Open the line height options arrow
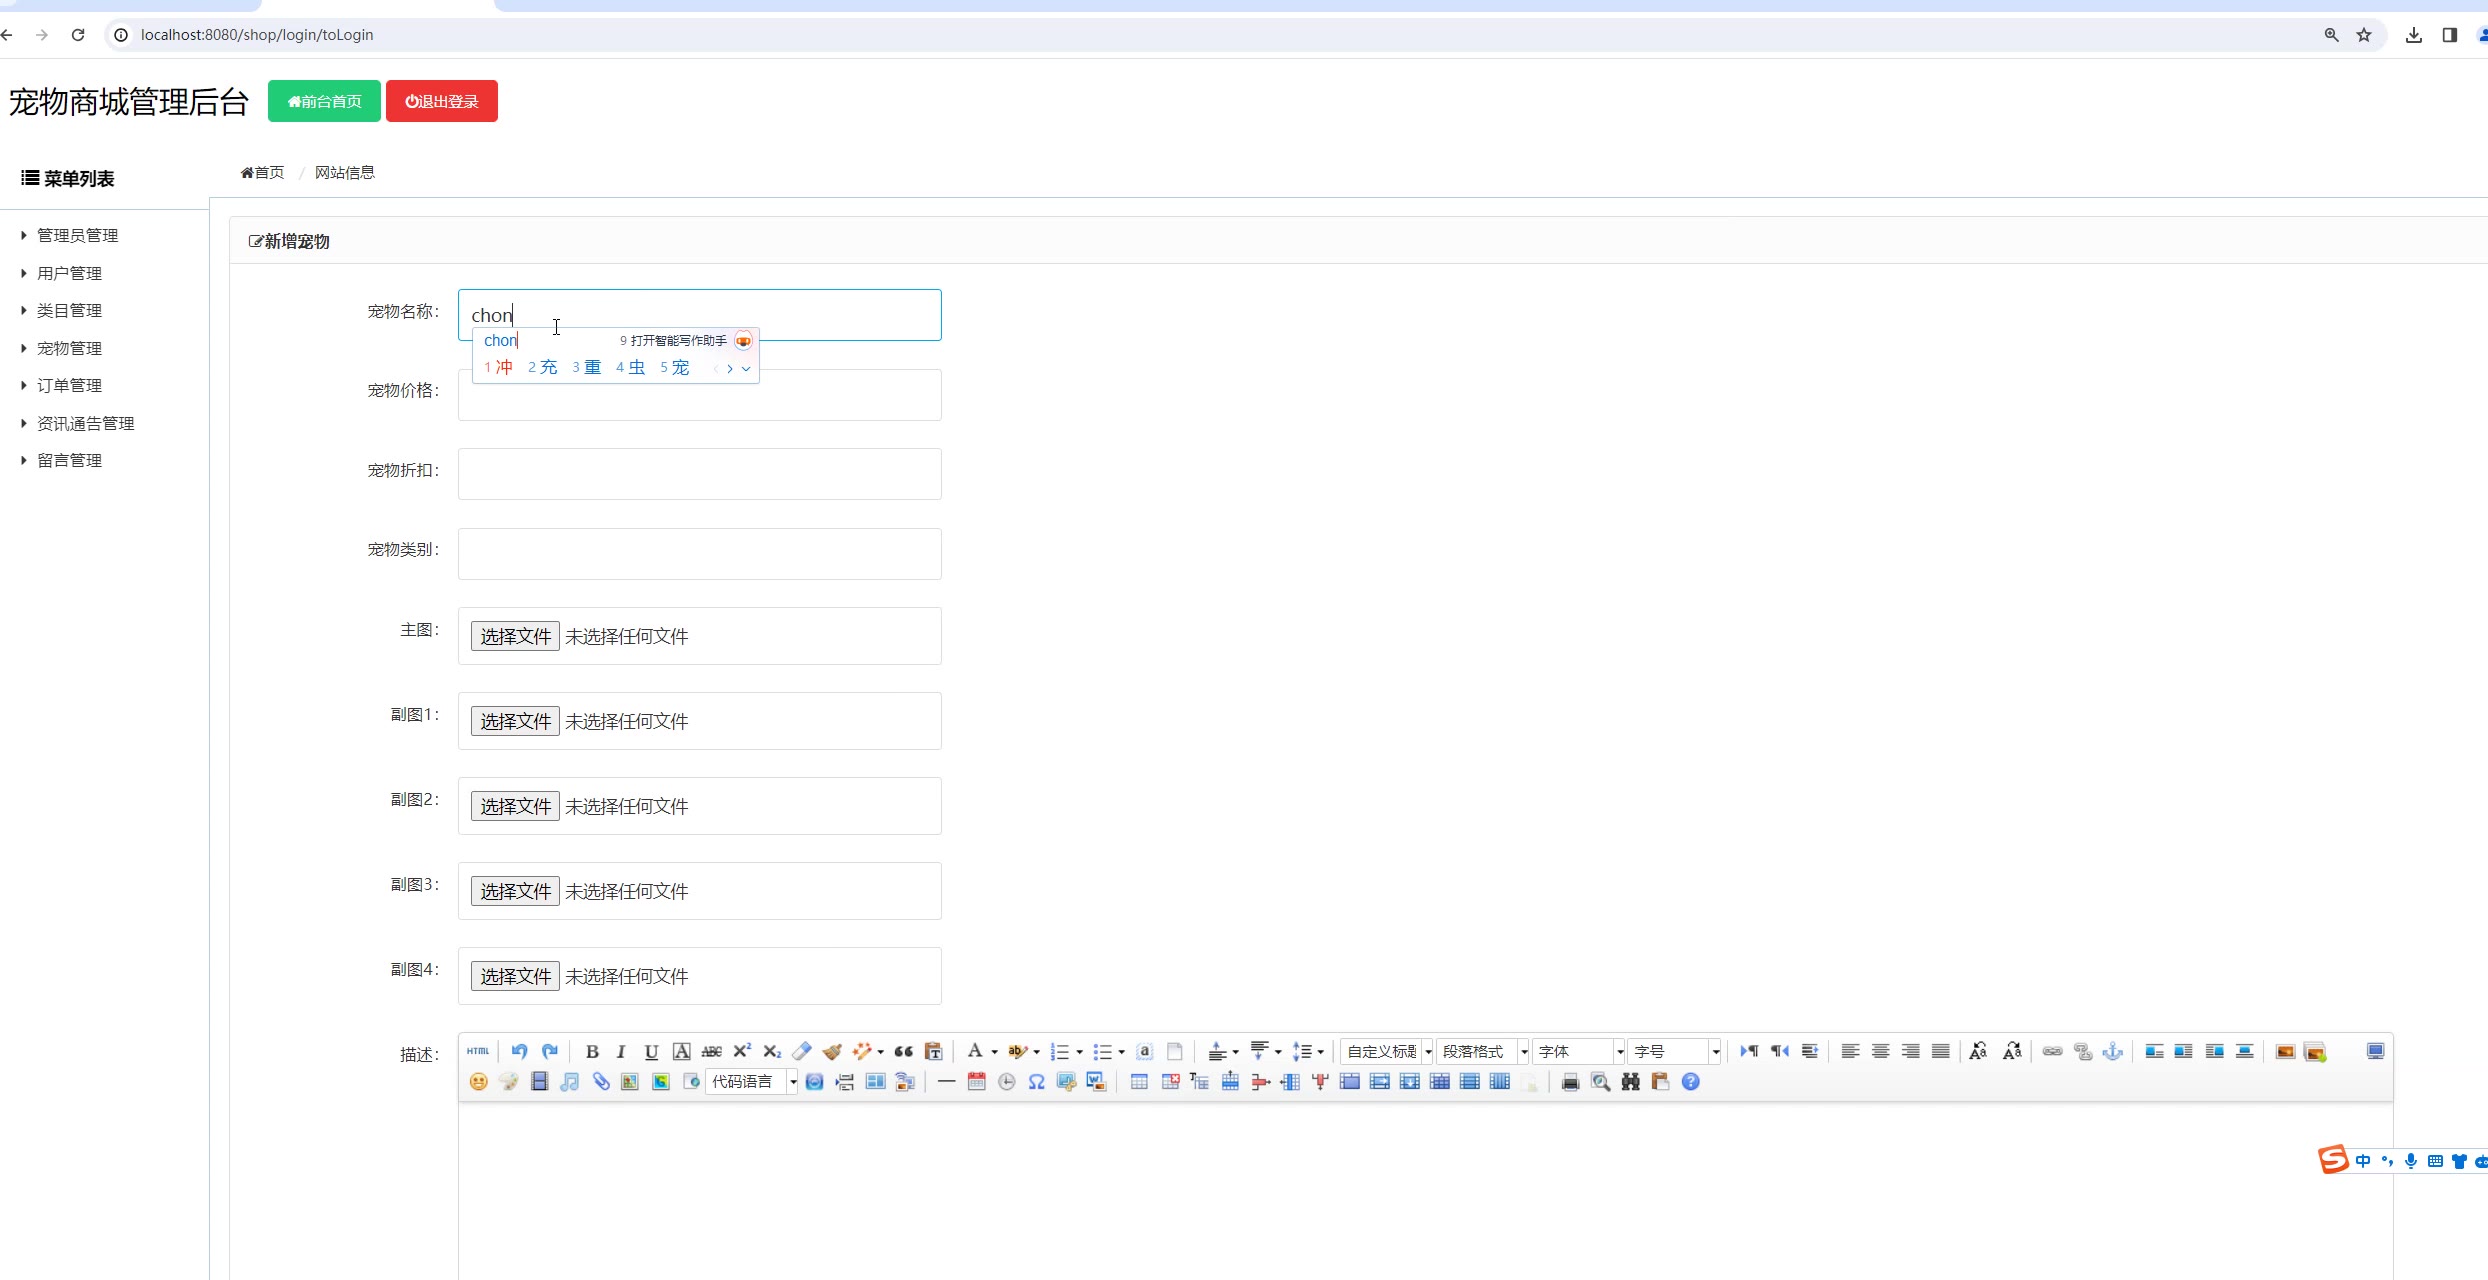The height and width of the screenshot is (1280, 2488). [1320, 1052]
